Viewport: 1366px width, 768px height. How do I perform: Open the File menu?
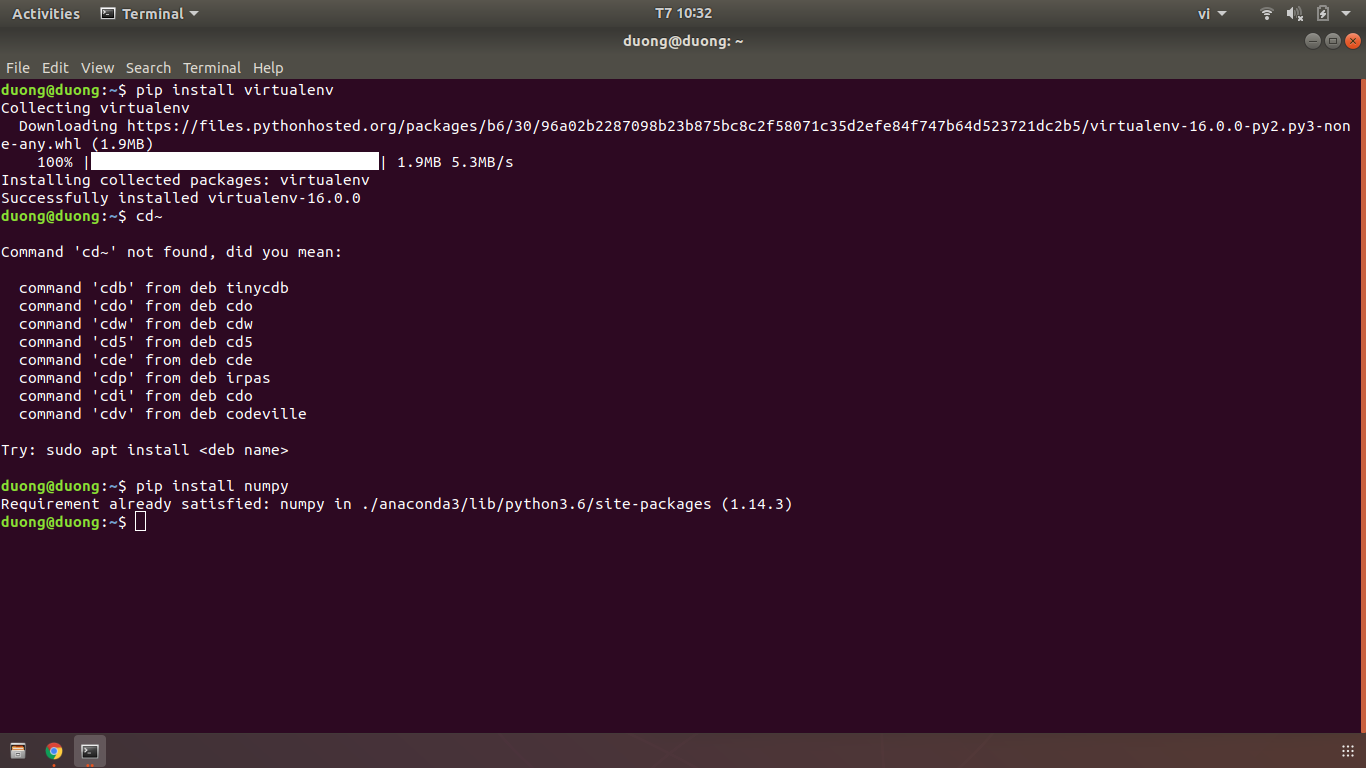[x=18, y=68]
